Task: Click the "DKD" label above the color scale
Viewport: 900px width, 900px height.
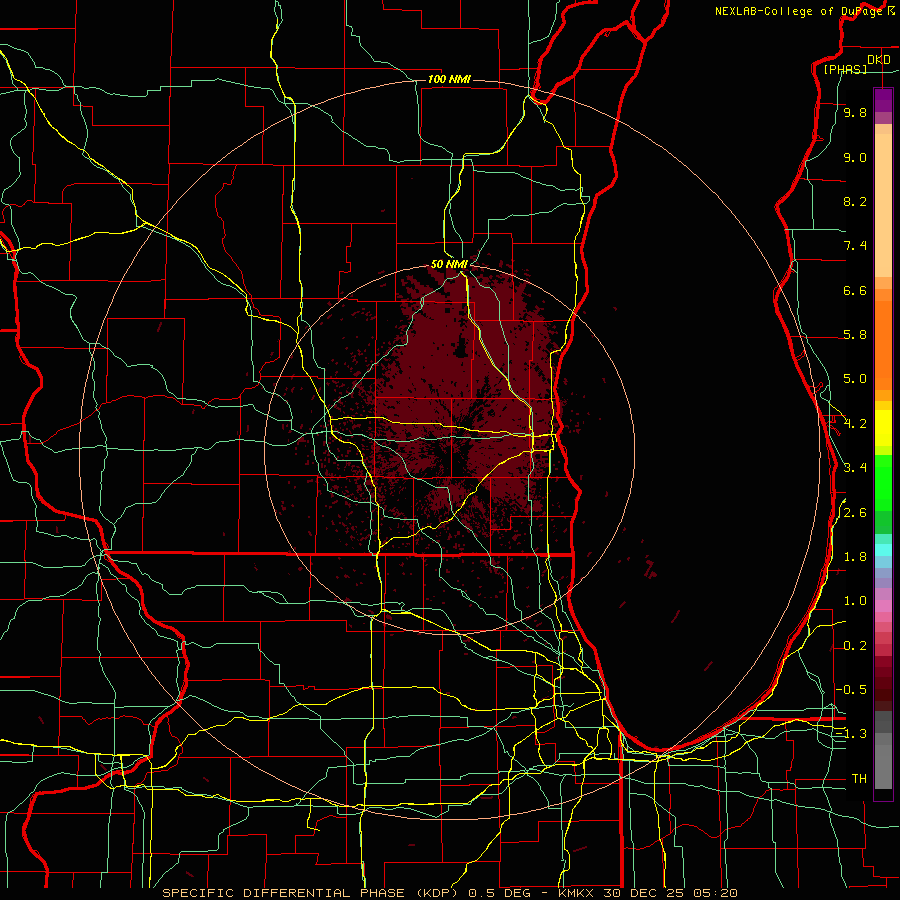Action: (x=879, y=60)
